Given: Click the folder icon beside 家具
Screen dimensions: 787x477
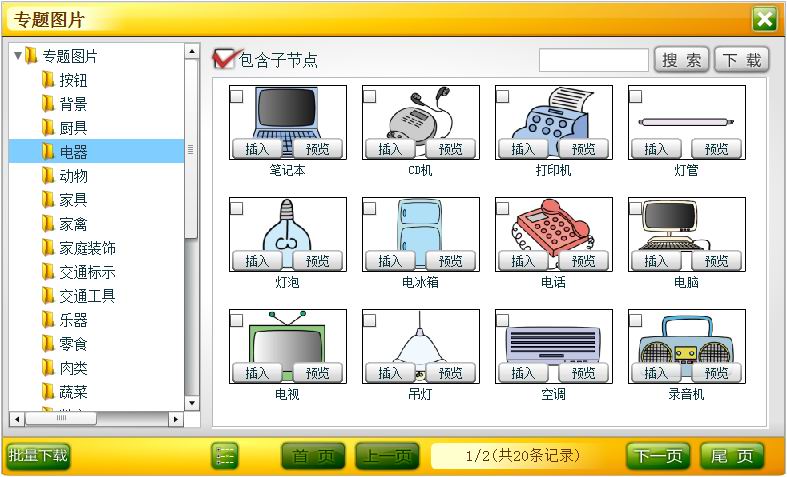Looking at the screenshot, I should [48, 200].
